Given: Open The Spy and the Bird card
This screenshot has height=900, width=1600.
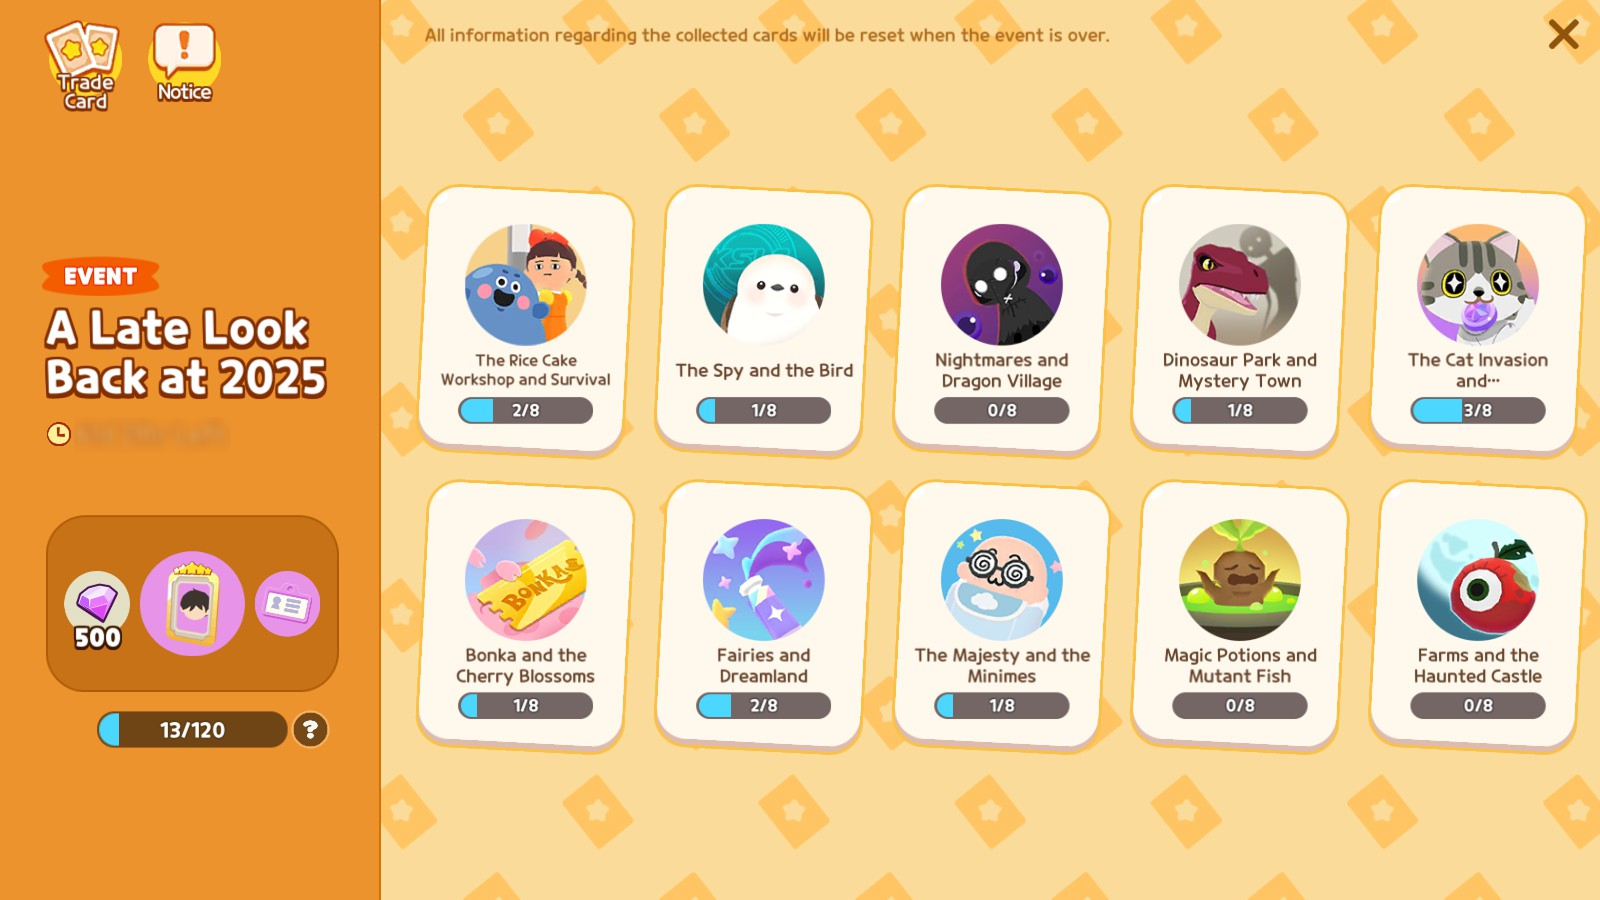Looking at the screenshot, I should [764, 319].
